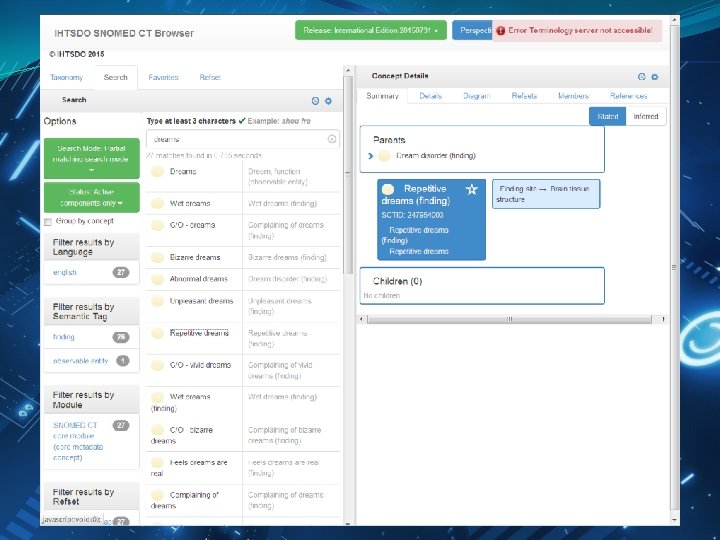
Task: Open the Taxonomy tab
Action: 67,78
